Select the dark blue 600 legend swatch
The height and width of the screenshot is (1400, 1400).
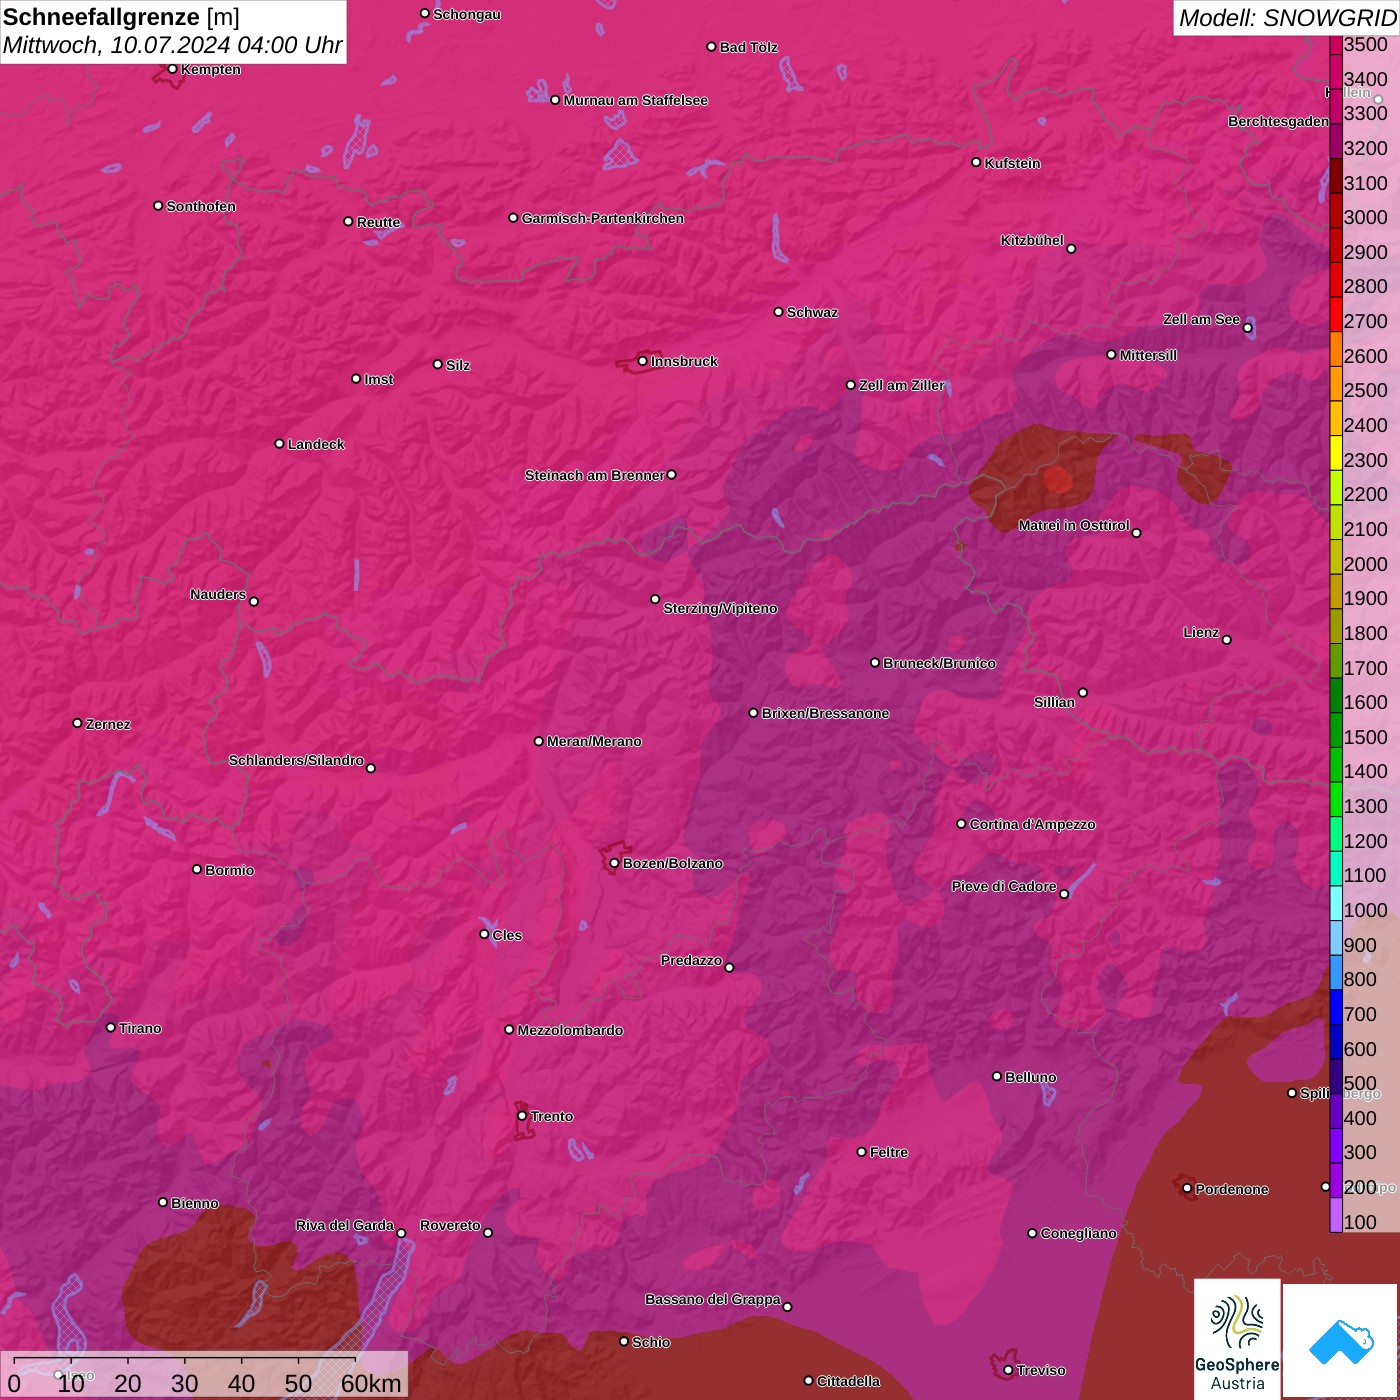point(1336,1042)
